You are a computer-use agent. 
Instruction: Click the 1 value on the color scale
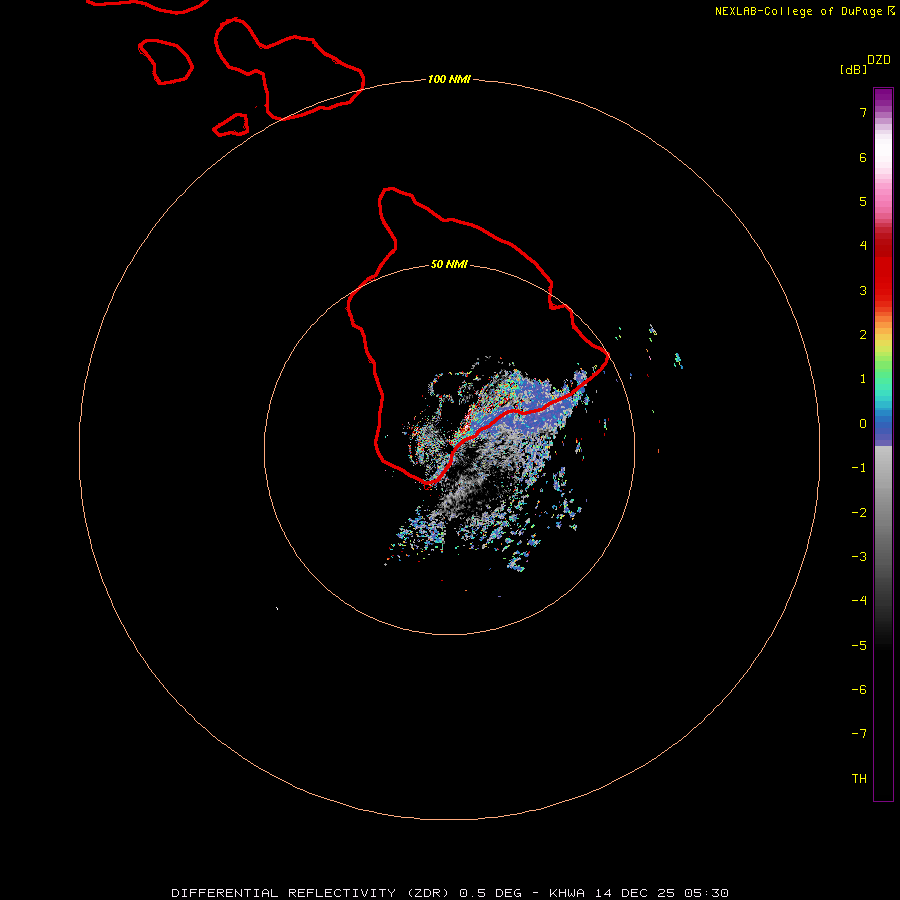pyautogui.click(x=863, y=379)
